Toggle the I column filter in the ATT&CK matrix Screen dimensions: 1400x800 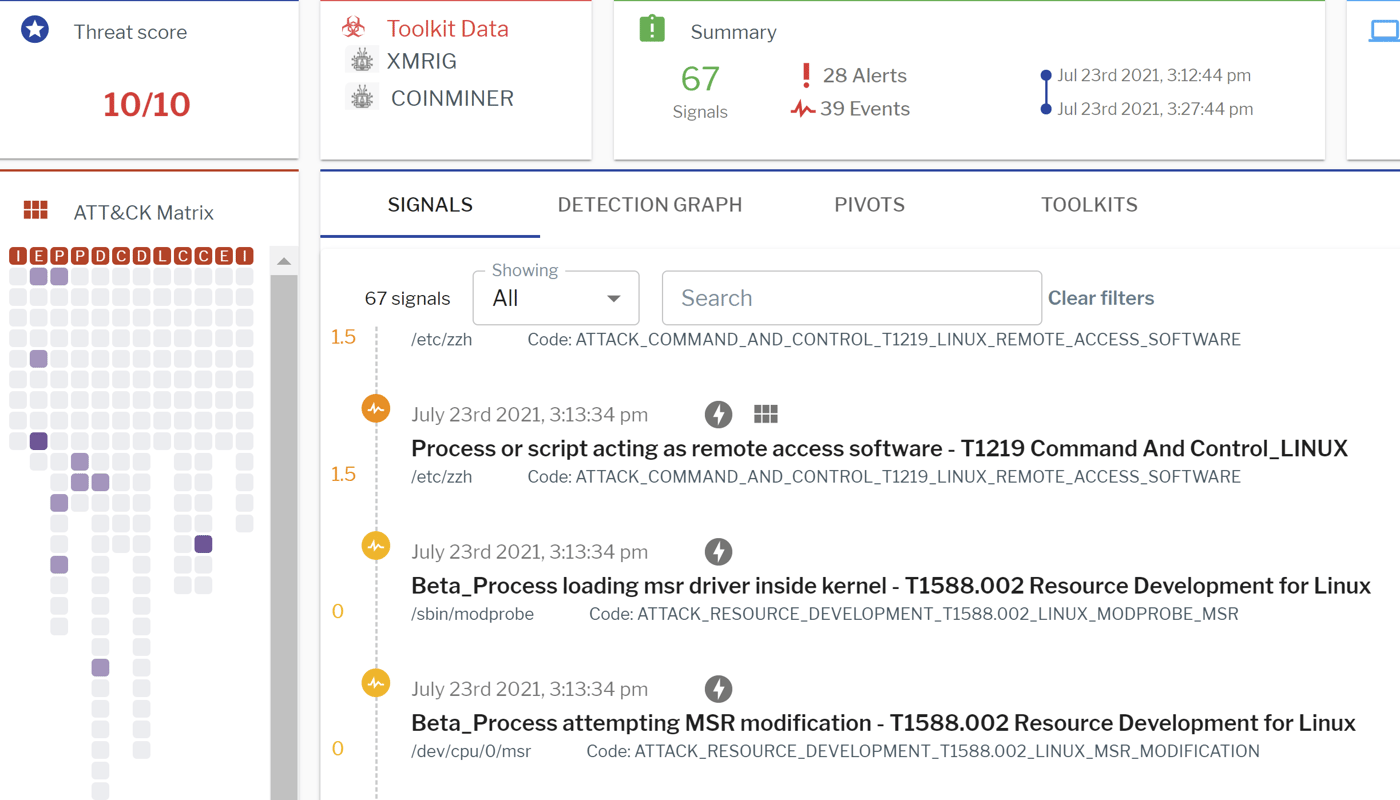click(x=17, y=255)
